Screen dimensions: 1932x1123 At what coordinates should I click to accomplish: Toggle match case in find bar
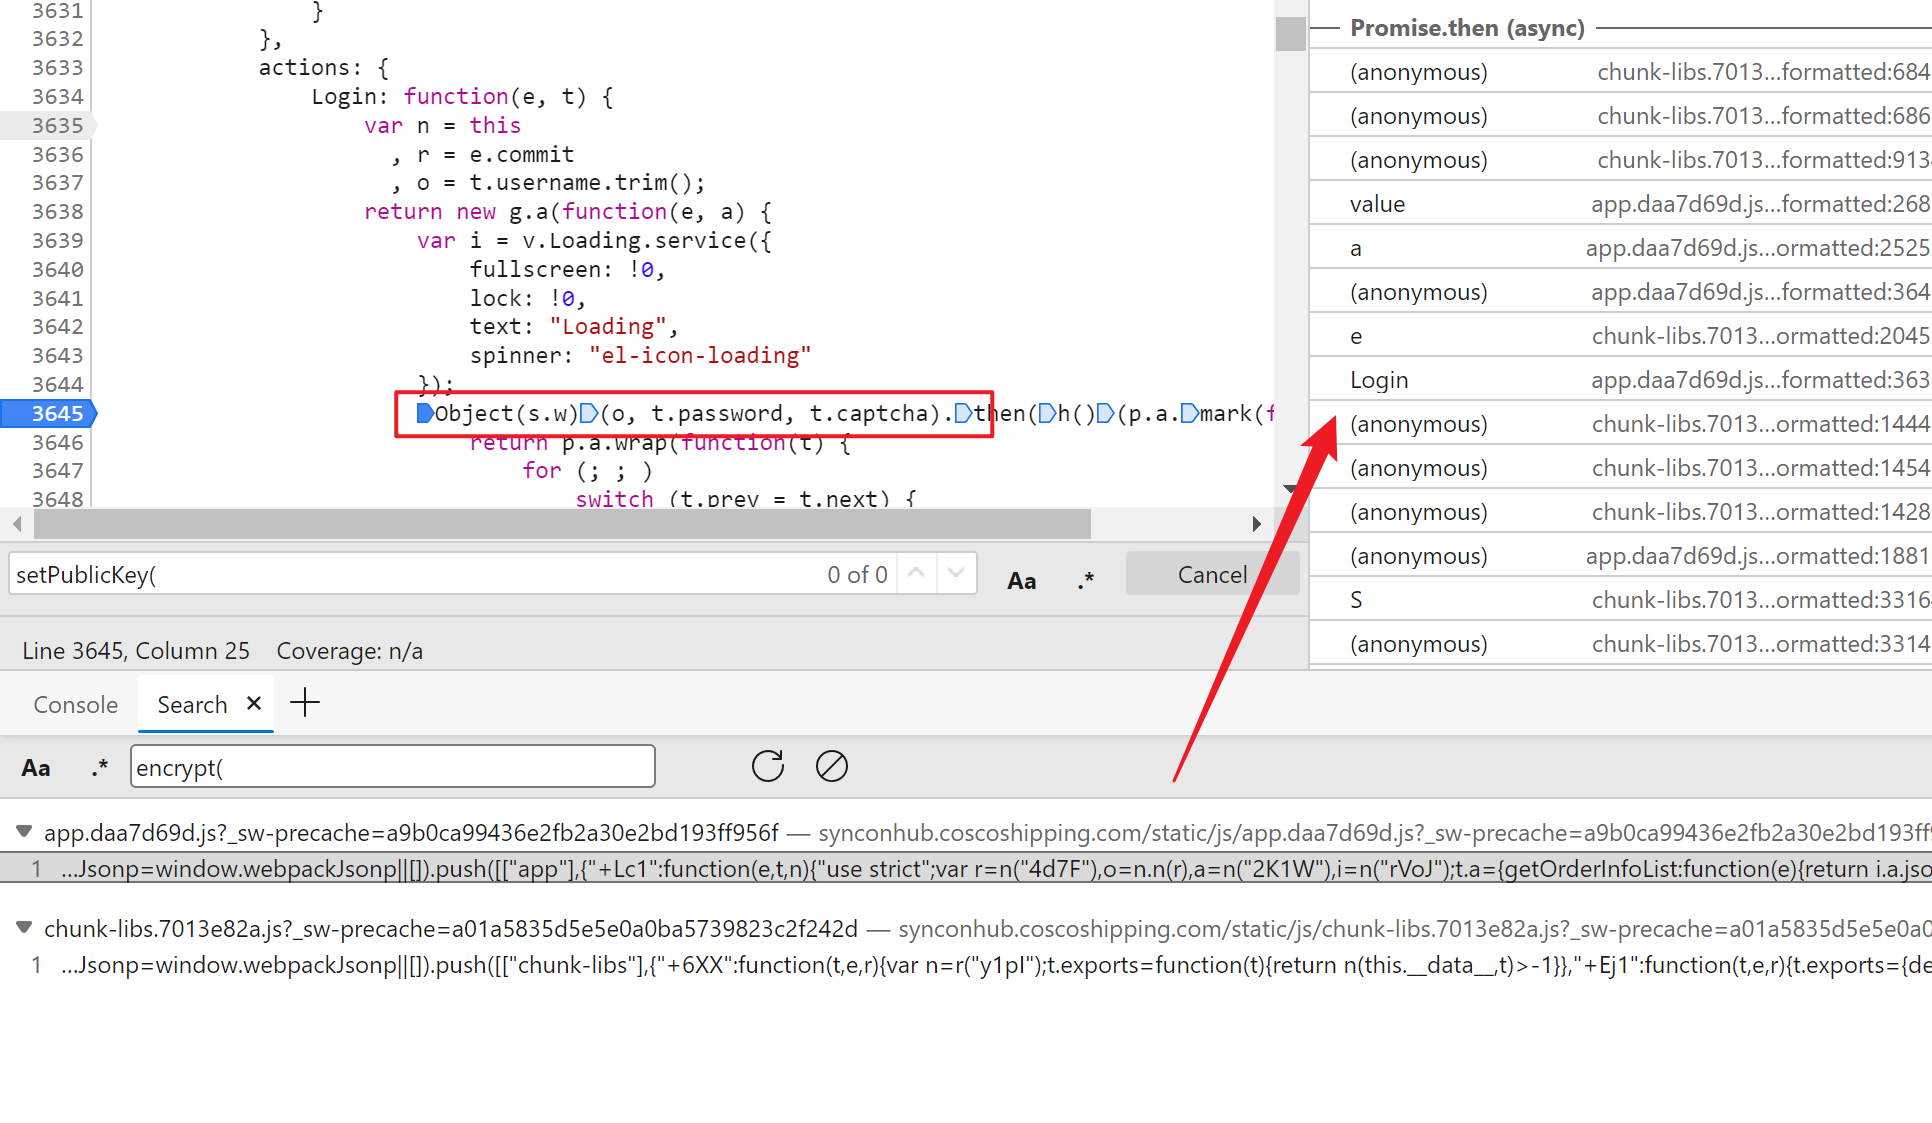[1021, 580]
